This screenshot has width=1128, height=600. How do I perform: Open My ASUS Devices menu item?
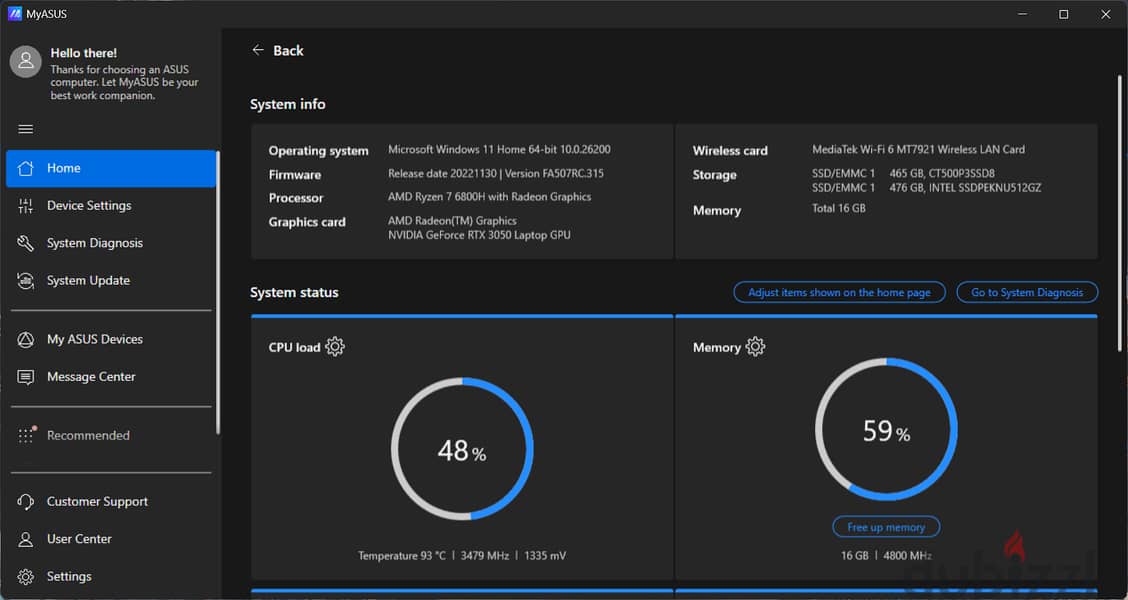(111, 340)
